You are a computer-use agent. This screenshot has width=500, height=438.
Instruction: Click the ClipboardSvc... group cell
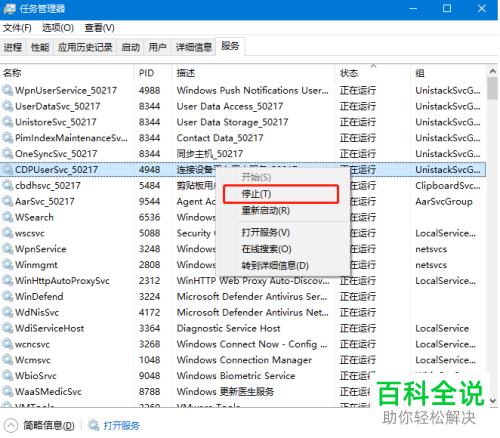coord(448,185)
